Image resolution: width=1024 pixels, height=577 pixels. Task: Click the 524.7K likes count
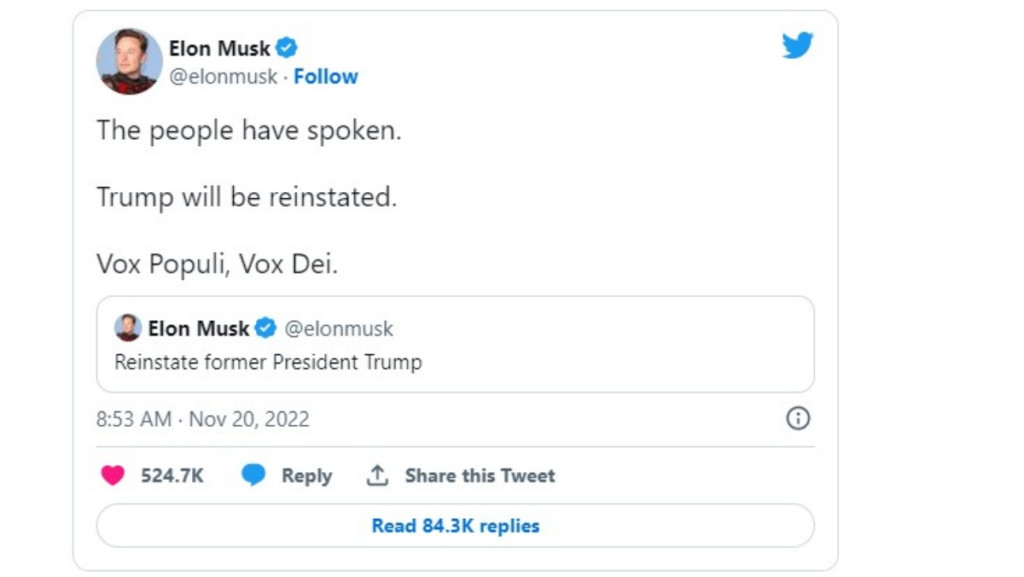172,476
